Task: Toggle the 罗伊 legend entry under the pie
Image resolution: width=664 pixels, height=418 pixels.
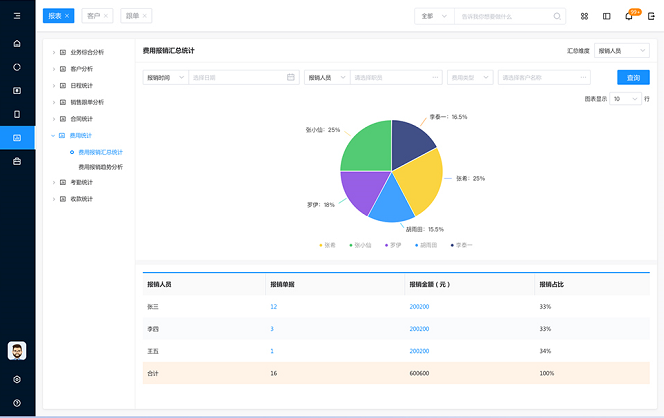Action: tap(391, 244)
